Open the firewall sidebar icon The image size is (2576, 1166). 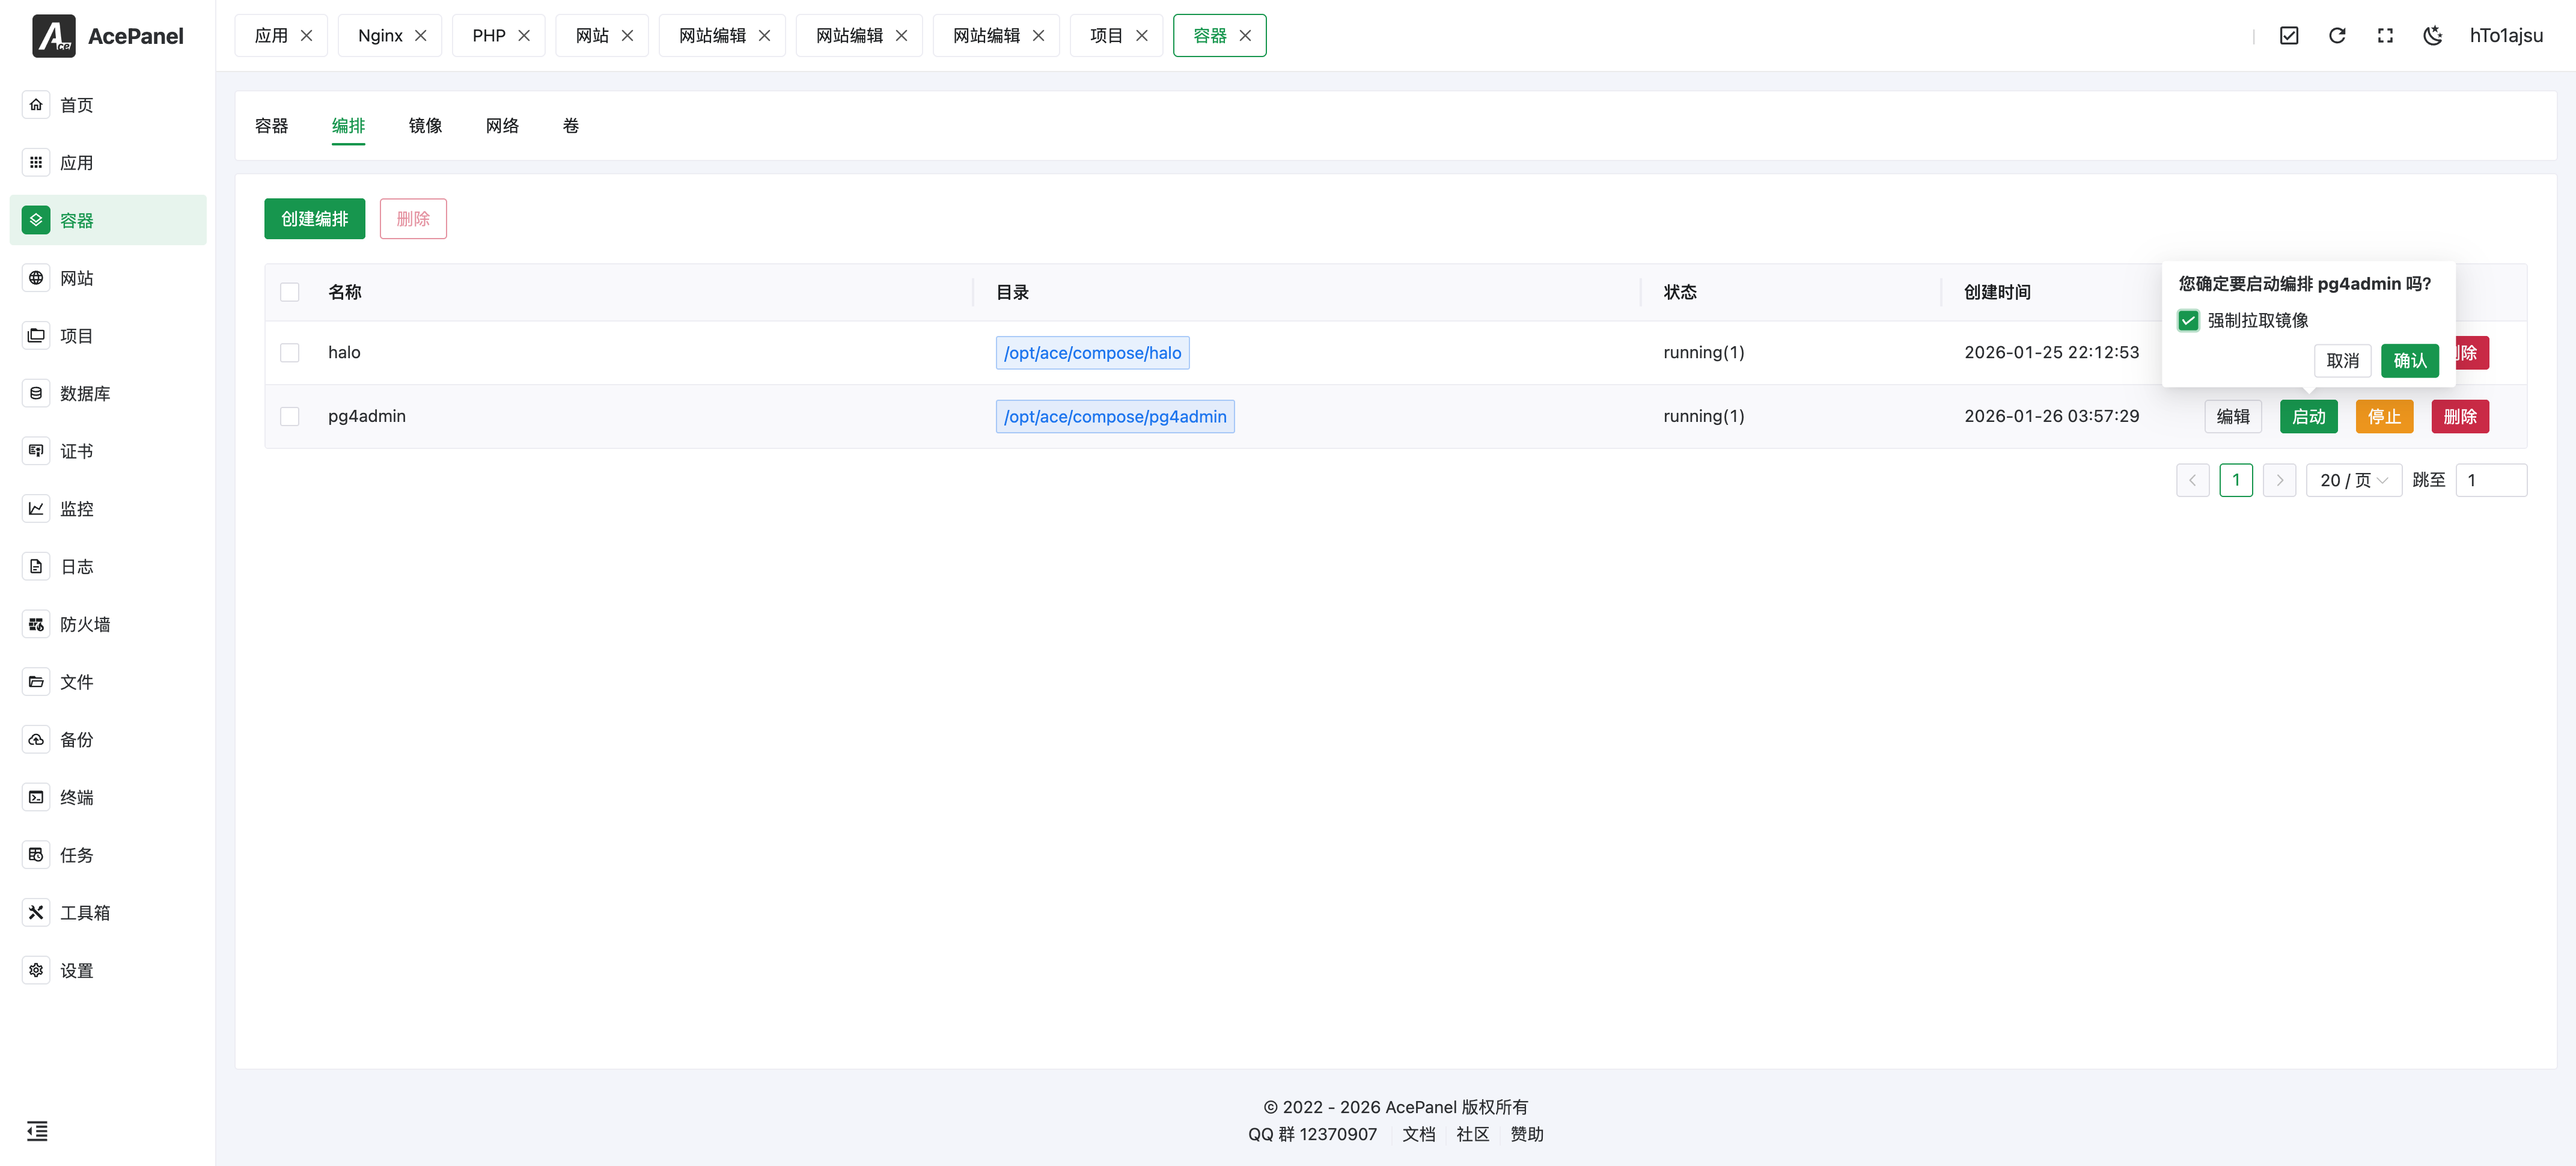pyautogui.click(x=36, y=624)
